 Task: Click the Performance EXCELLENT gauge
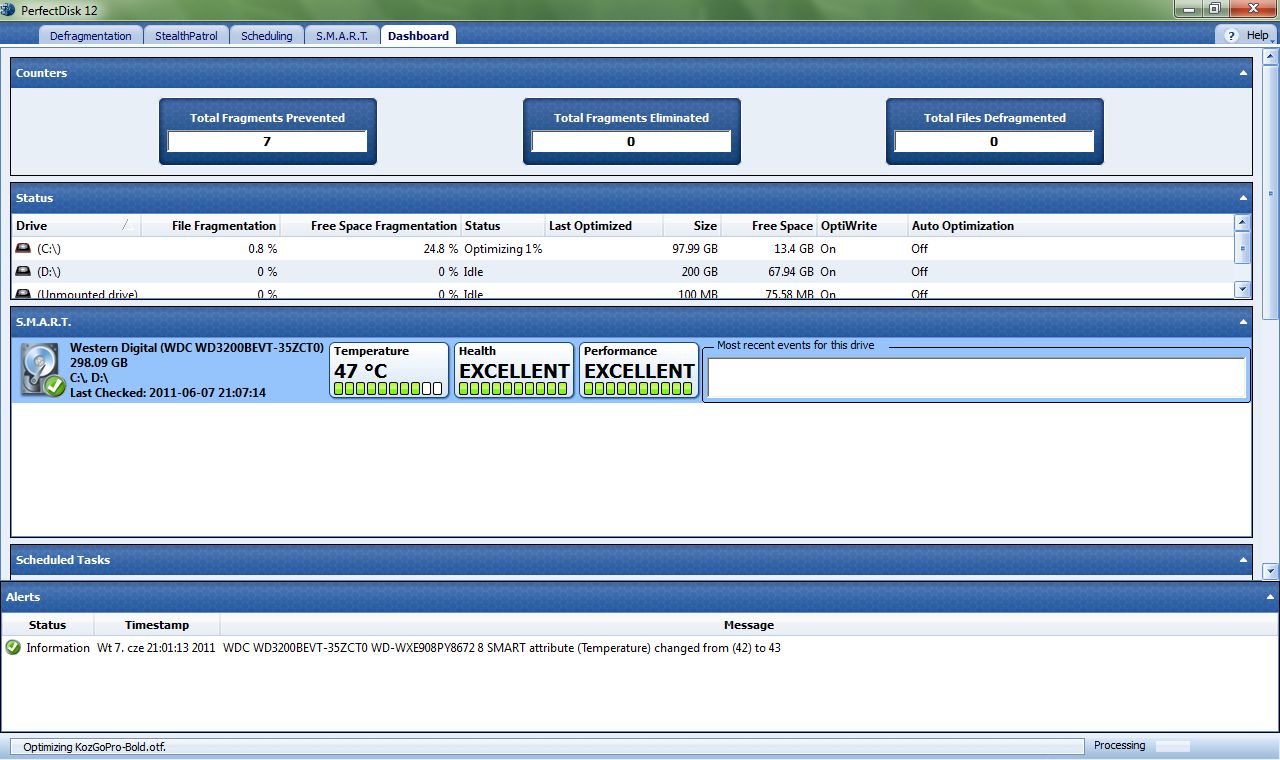point(639,370)
